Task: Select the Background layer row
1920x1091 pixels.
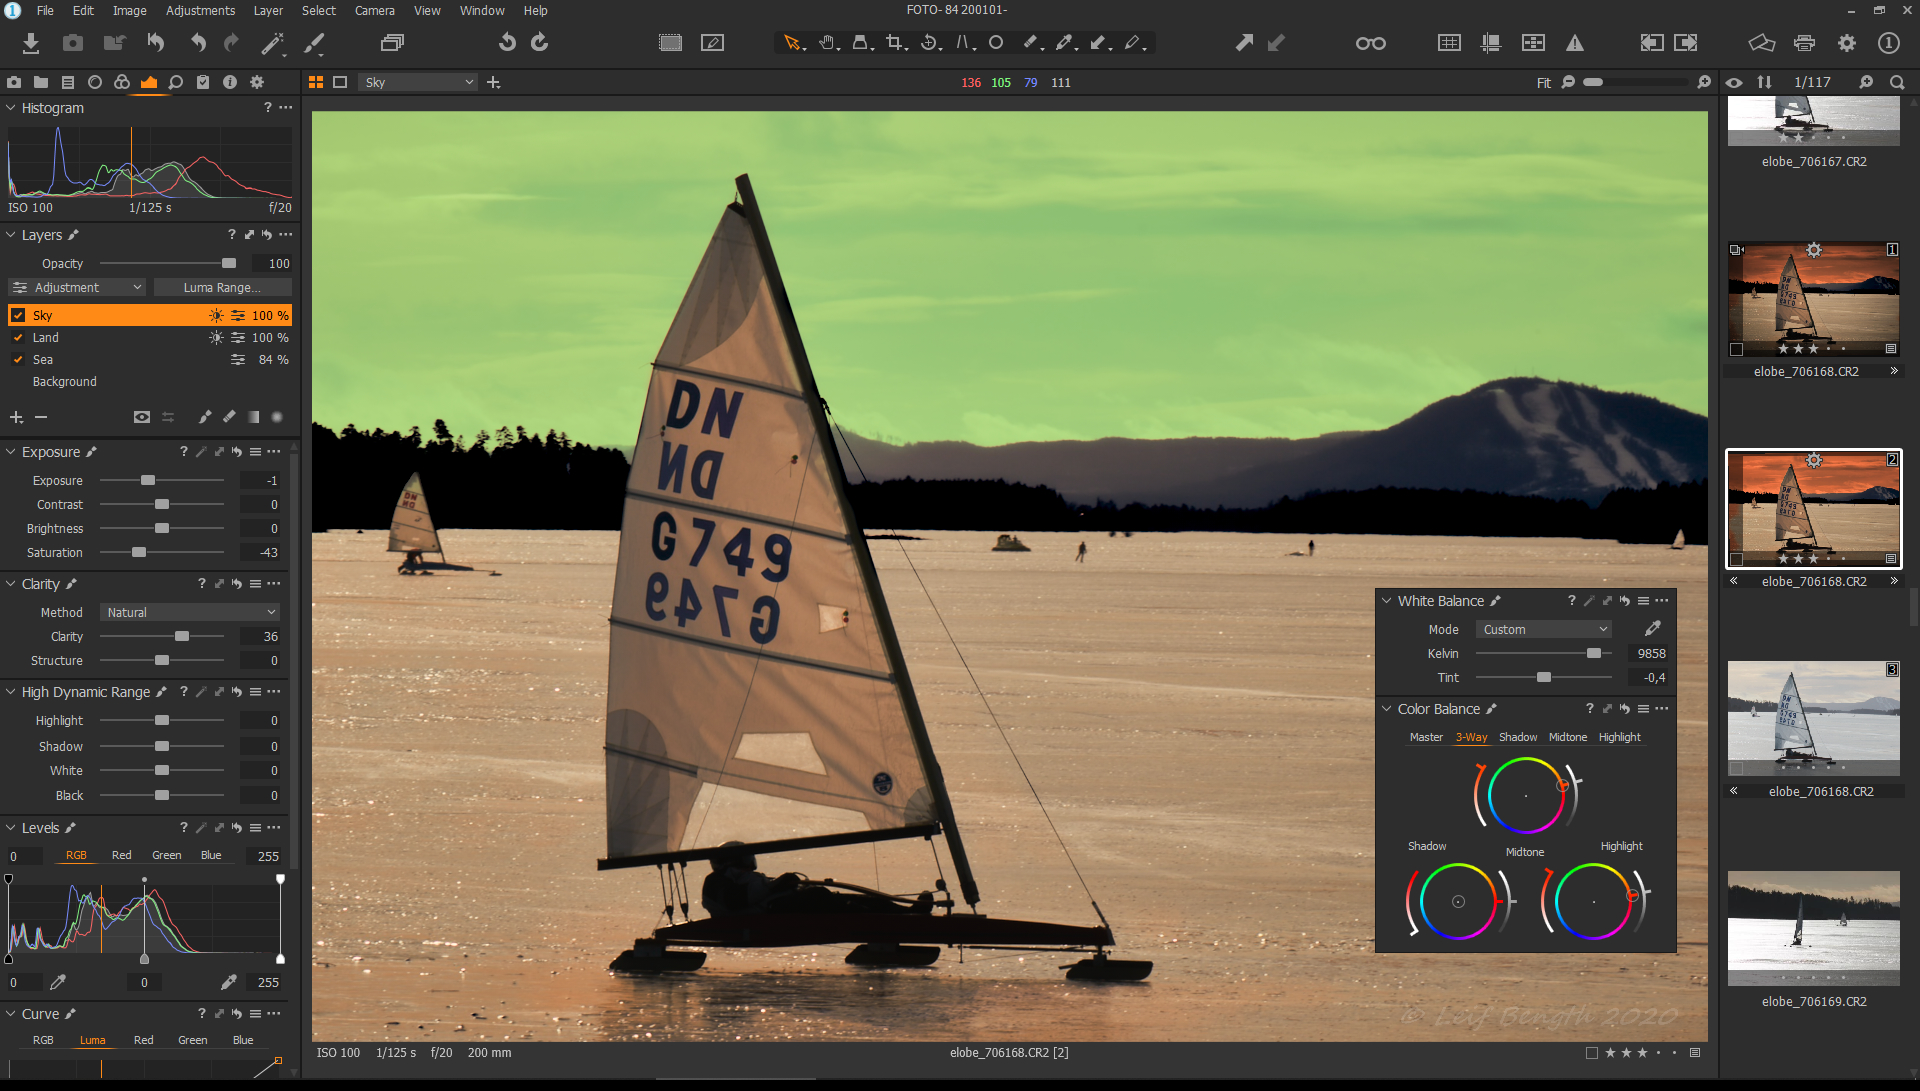Action: [150, 382]
